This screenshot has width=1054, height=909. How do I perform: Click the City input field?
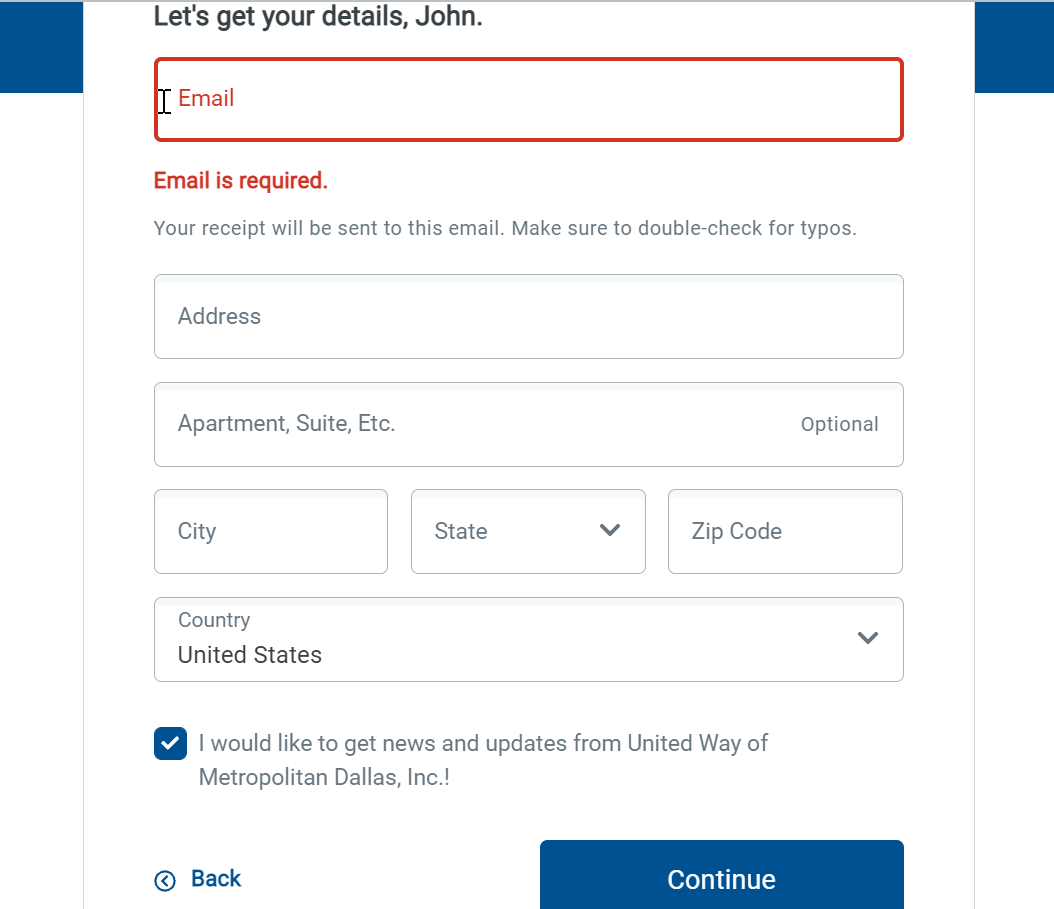[271, 531]
